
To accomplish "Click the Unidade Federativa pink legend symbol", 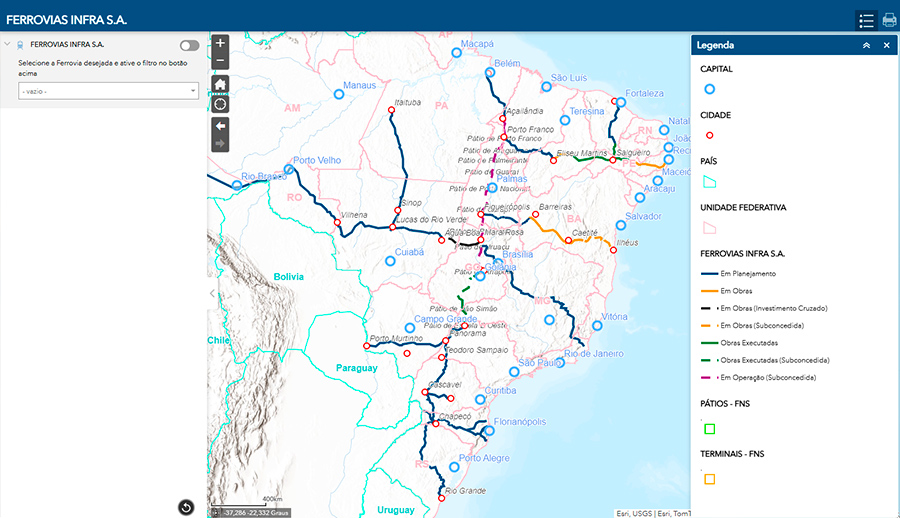I will pos(709,228).
